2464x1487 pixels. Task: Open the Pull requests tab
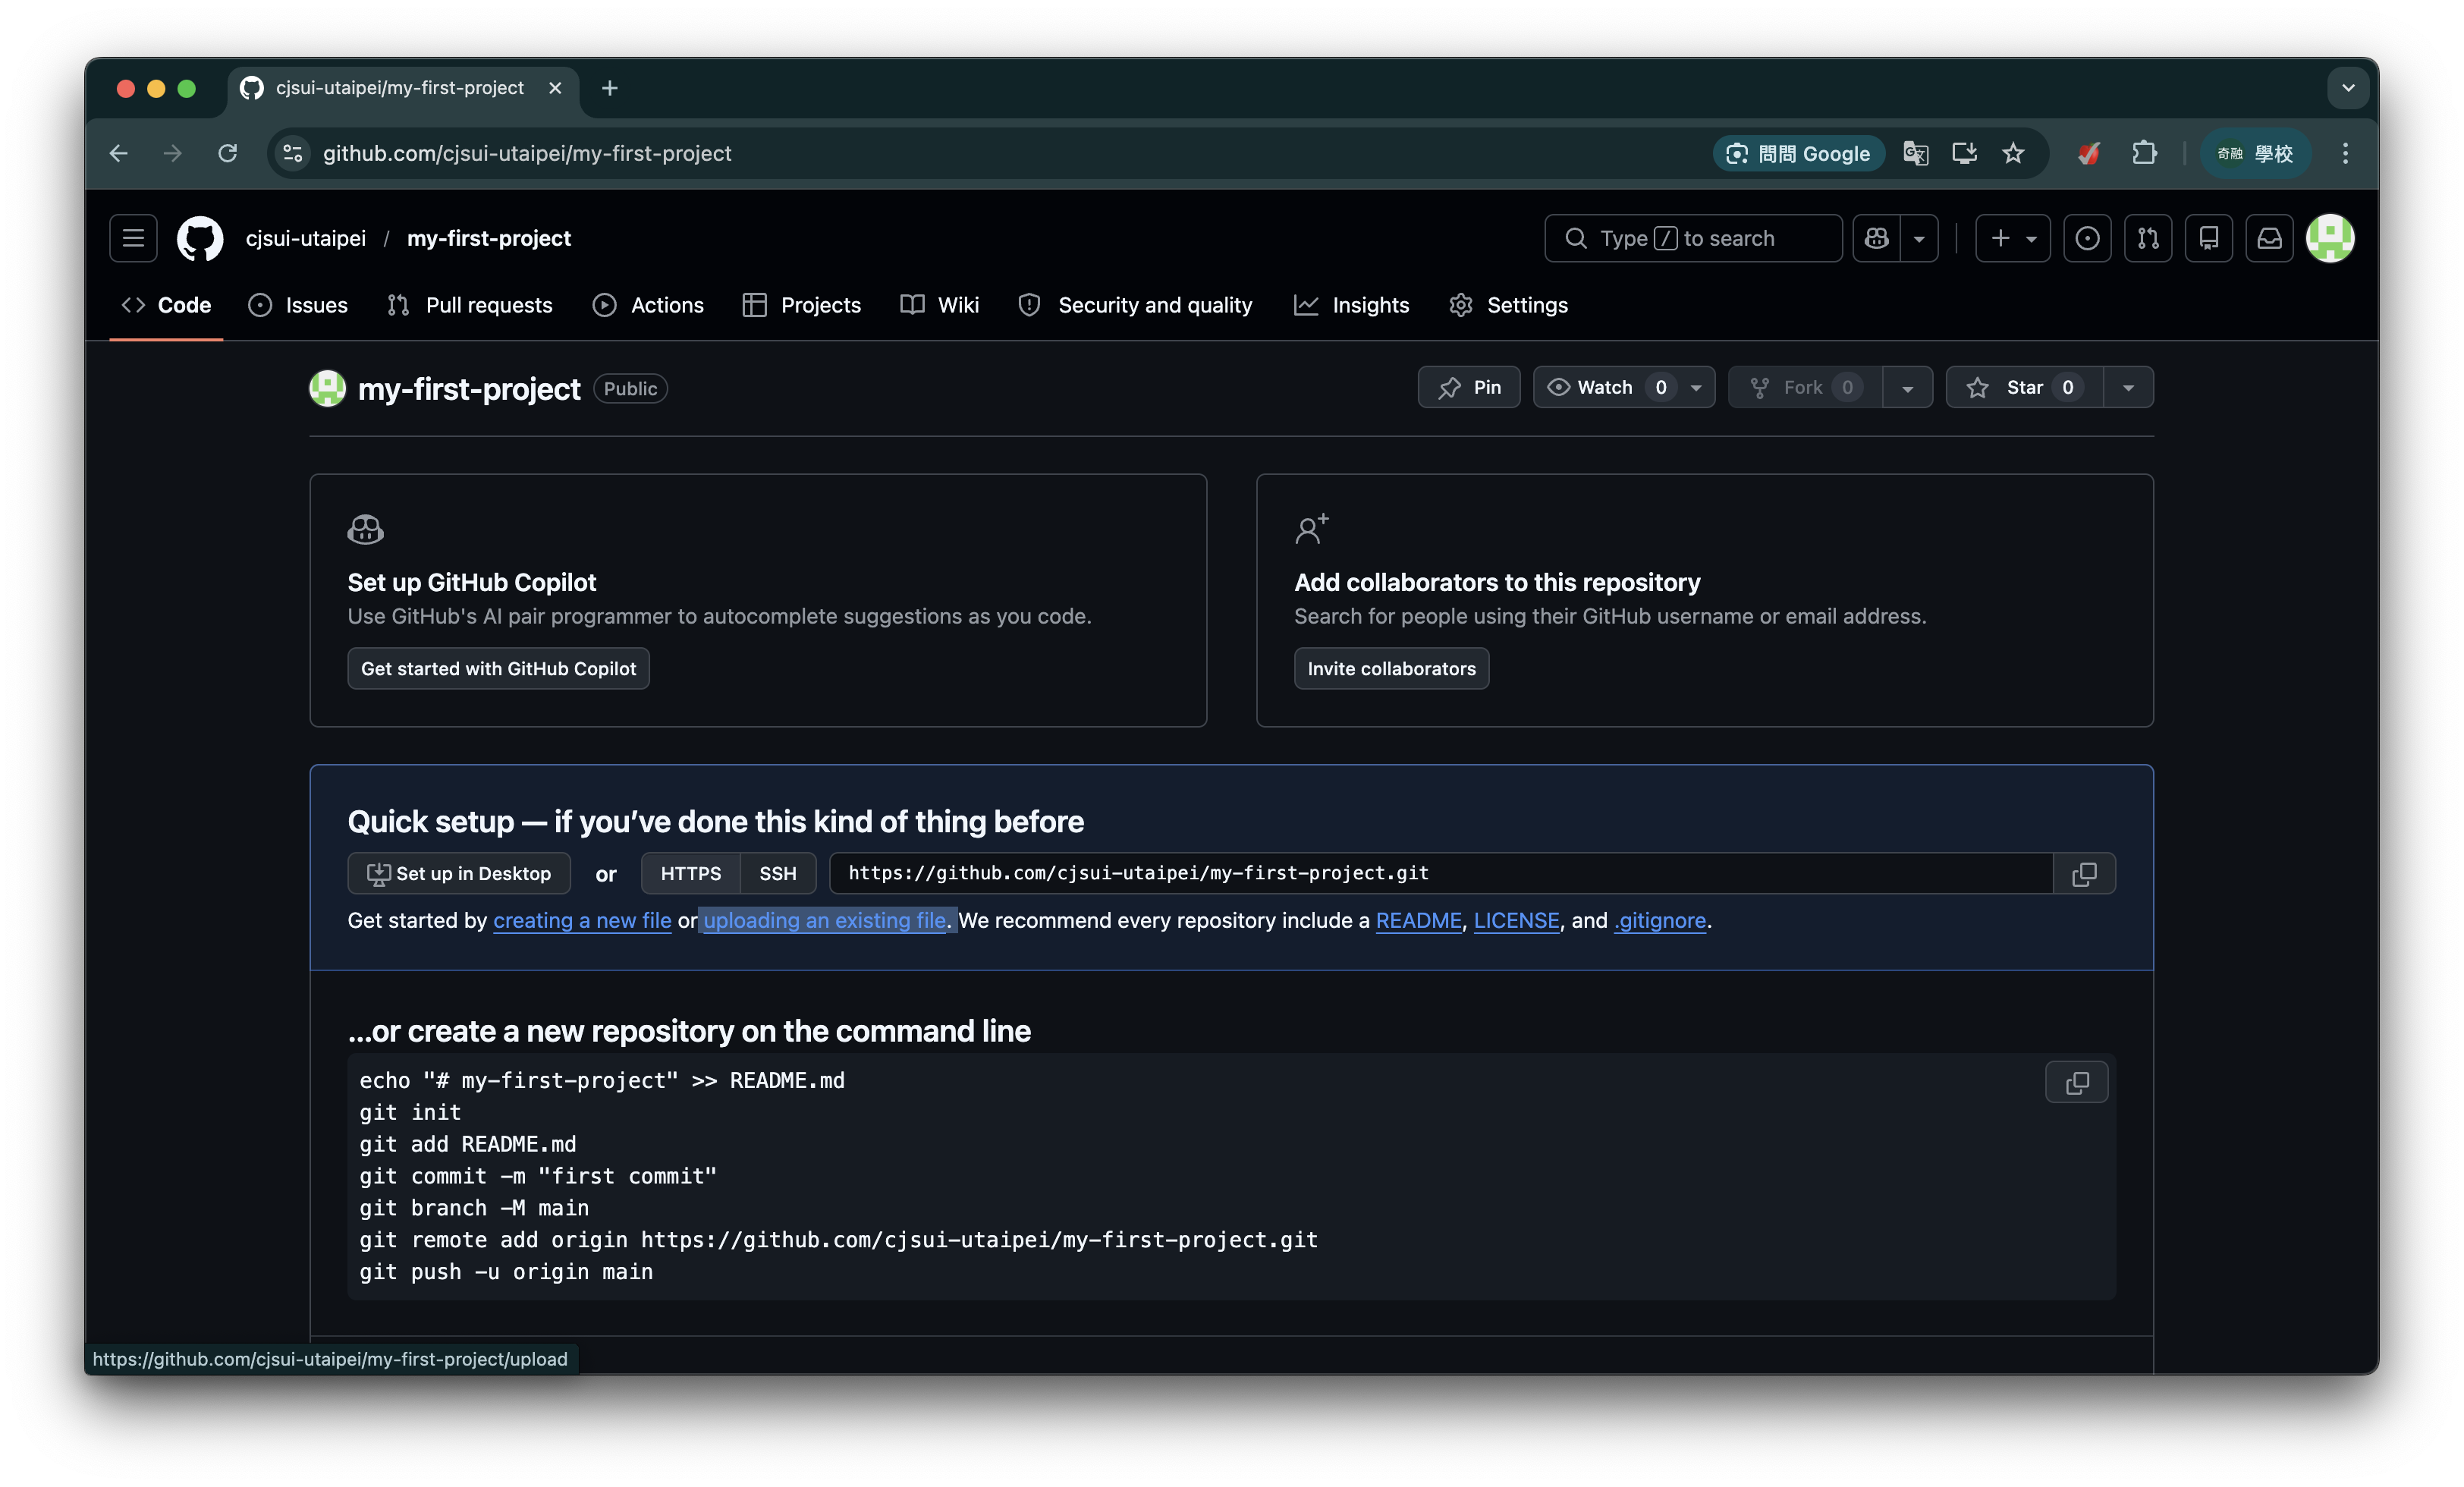point(470,305)
